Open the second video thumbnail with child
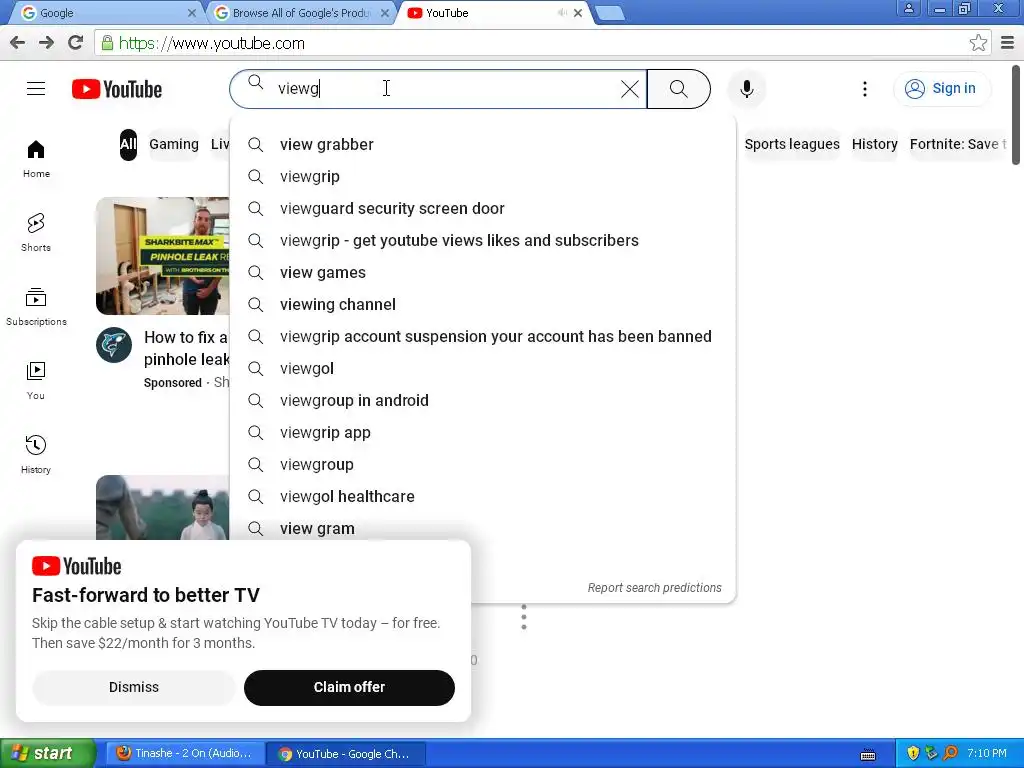 163,507
